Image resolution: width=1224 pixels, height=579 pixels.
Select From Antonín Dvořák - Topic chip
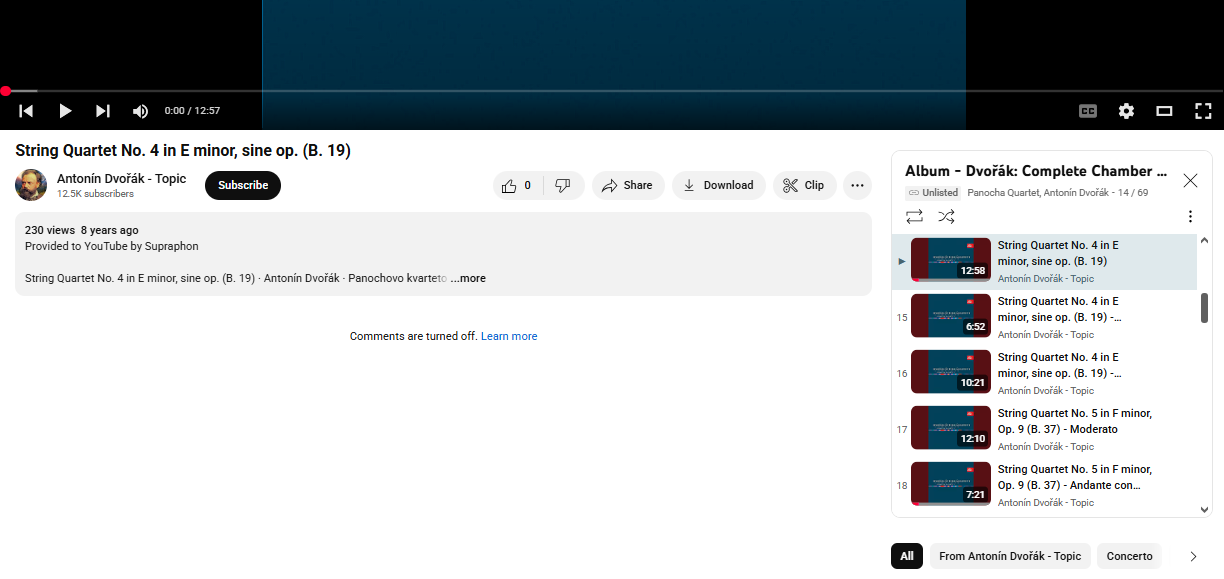[1010, 556]
